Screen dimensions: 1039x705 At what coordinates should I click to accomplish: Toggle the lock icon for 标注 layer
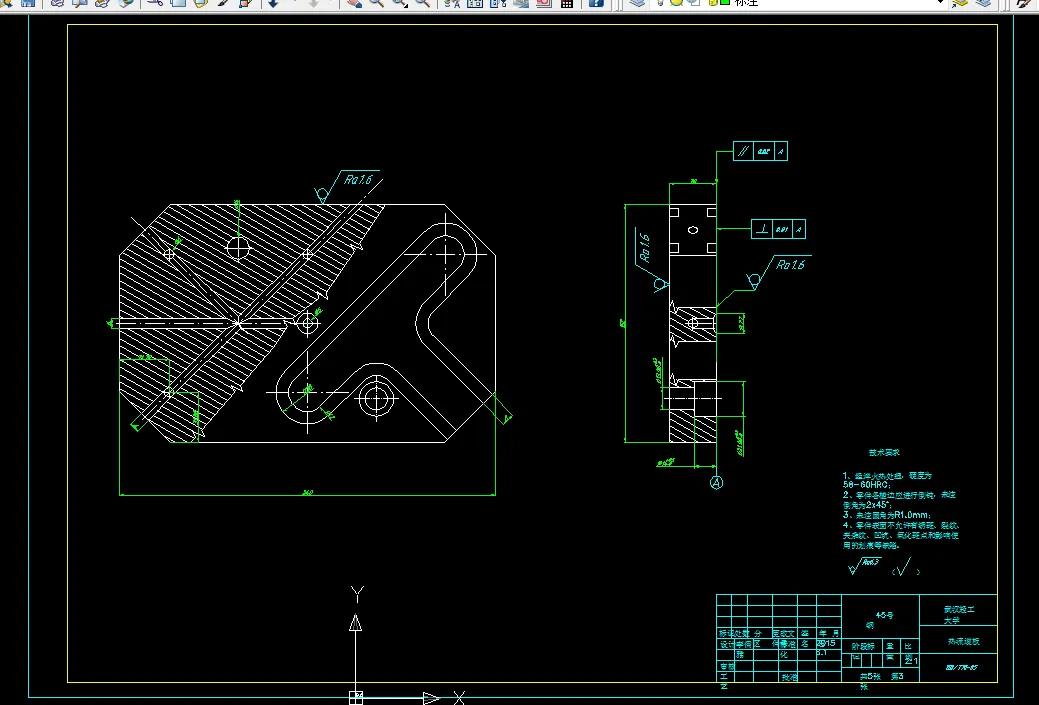(x=713, y=3)
